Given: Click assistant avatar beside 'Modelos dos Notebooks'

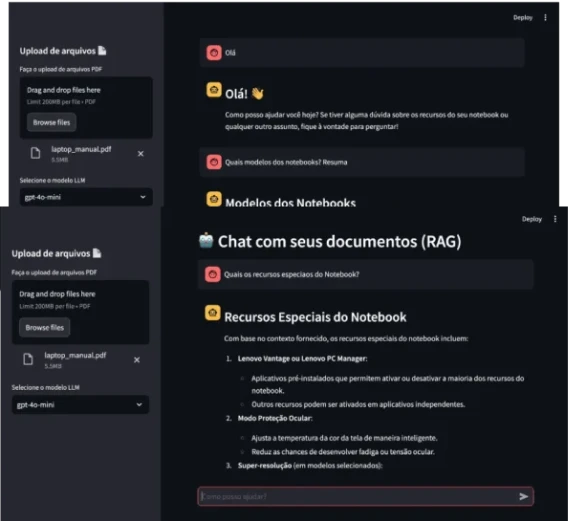Looking at the screenshot, I should (x=214, y=199).
